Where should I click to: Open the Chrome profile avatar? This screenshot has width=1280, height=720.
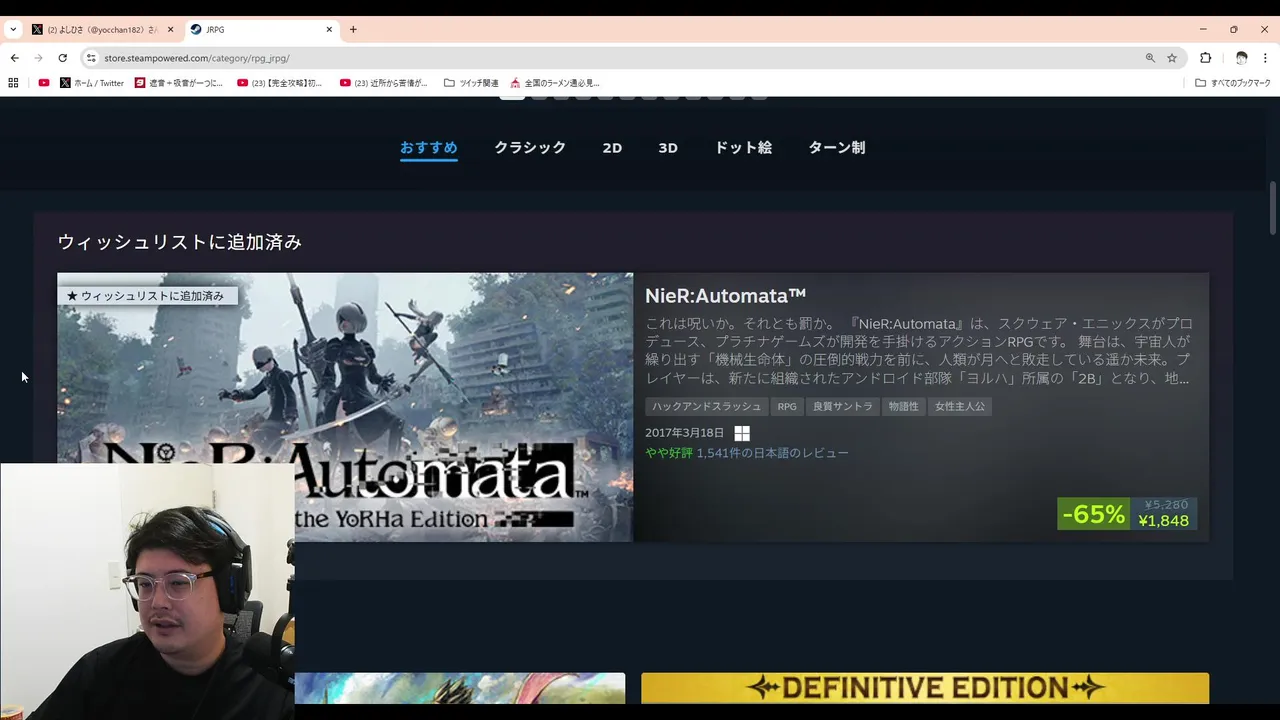coord(1241,58)
